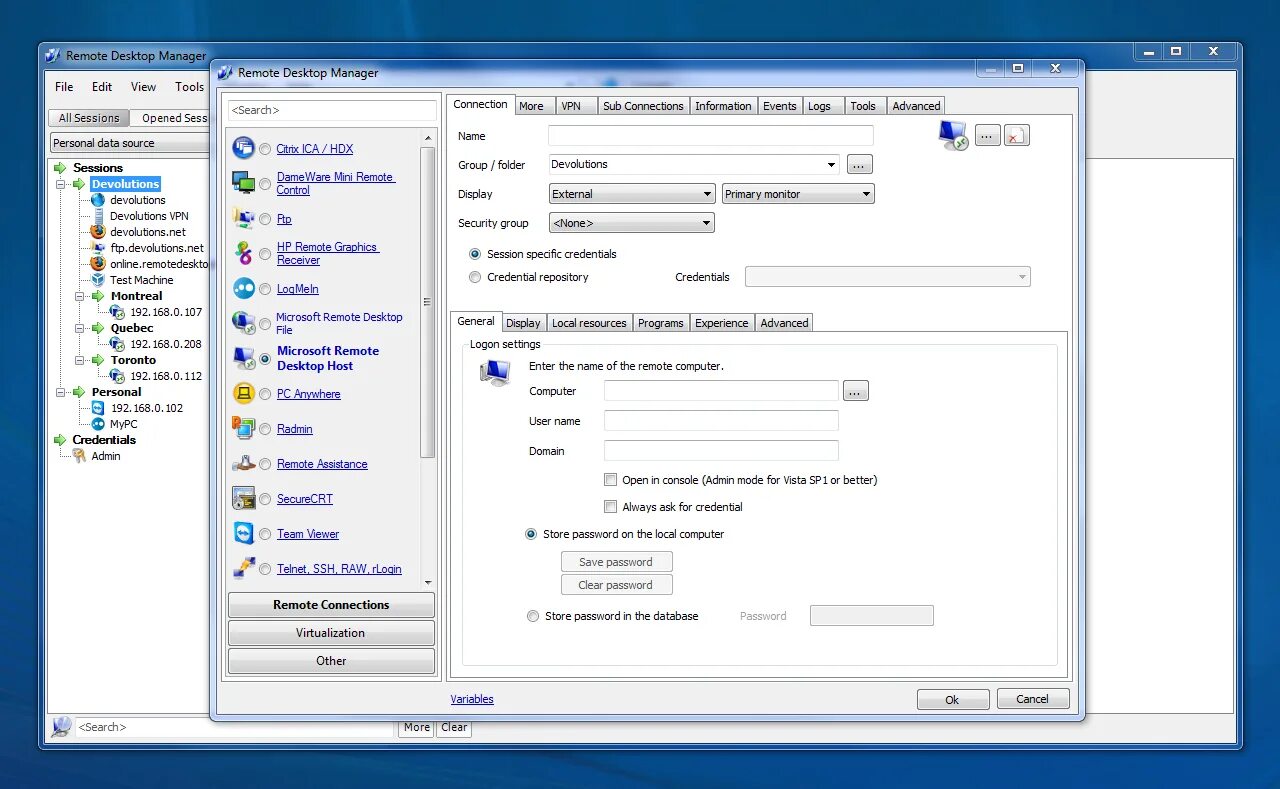Click the User name input field
The height and width of the screenshot is (789, 1280).
tap(721, 421)
